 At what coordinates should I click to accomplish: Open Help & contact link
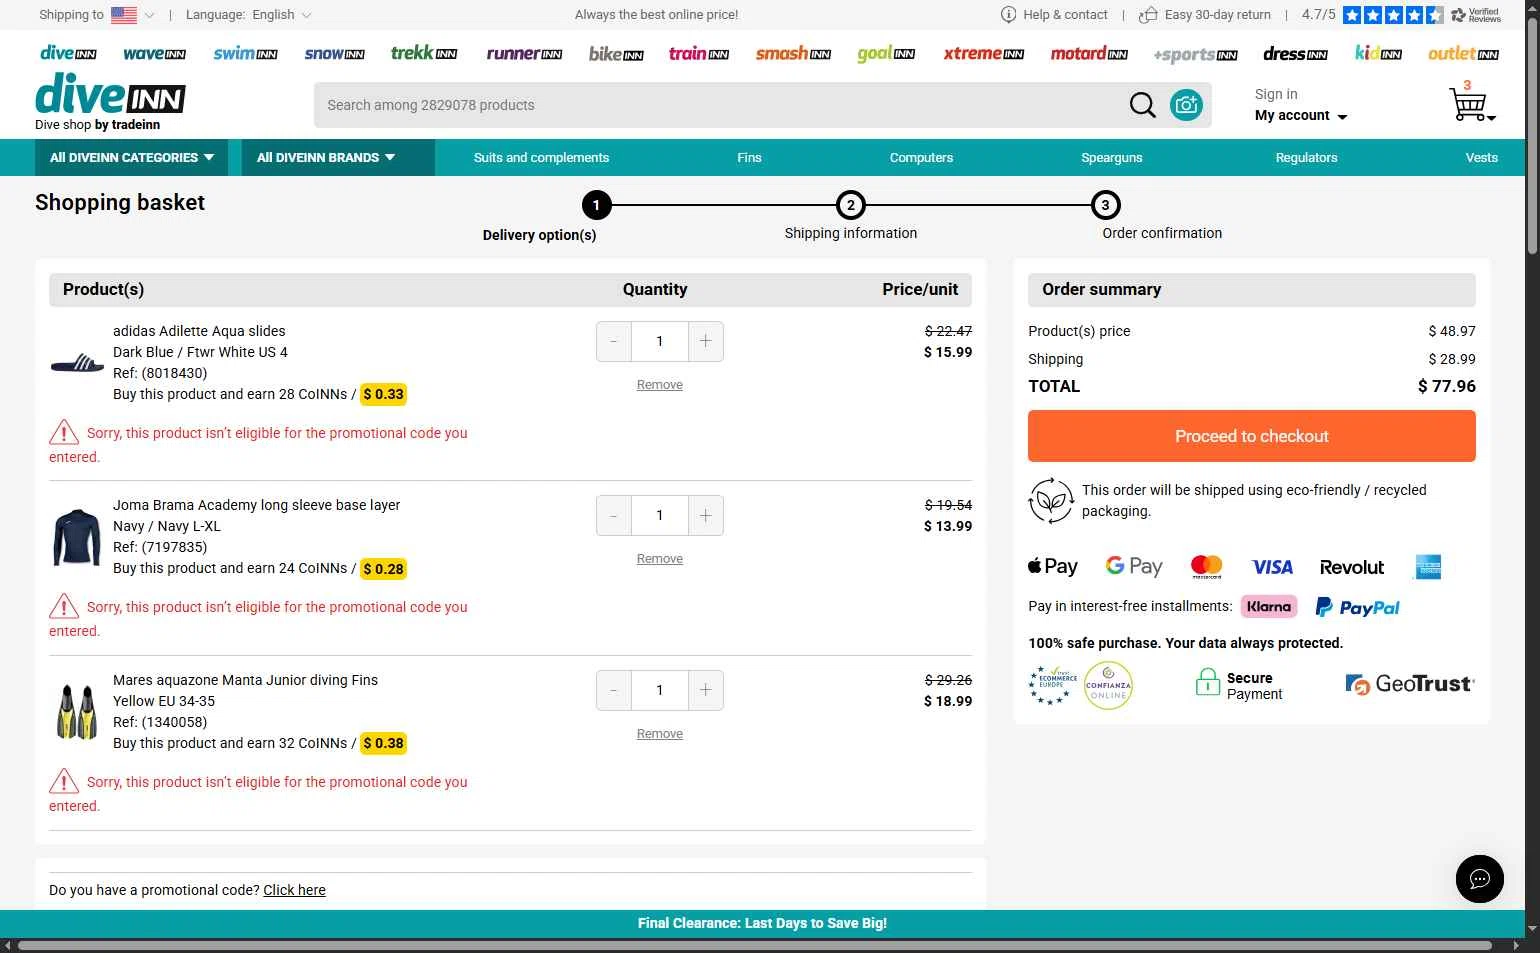click(1055, 15)
